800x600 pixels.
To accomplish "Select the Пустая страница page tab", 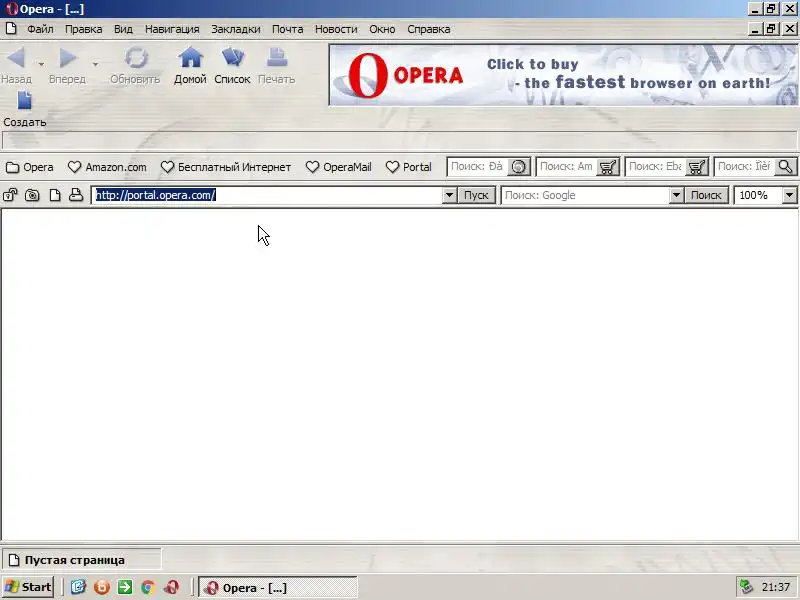I will [82, 560].
